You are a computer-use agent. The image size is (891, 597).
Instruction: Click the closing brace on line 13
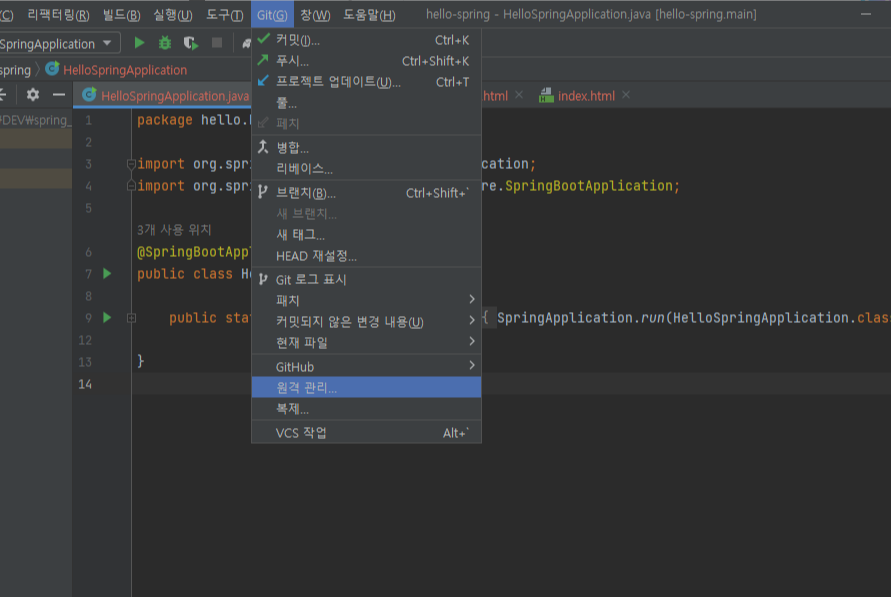(x=140, y=361)
